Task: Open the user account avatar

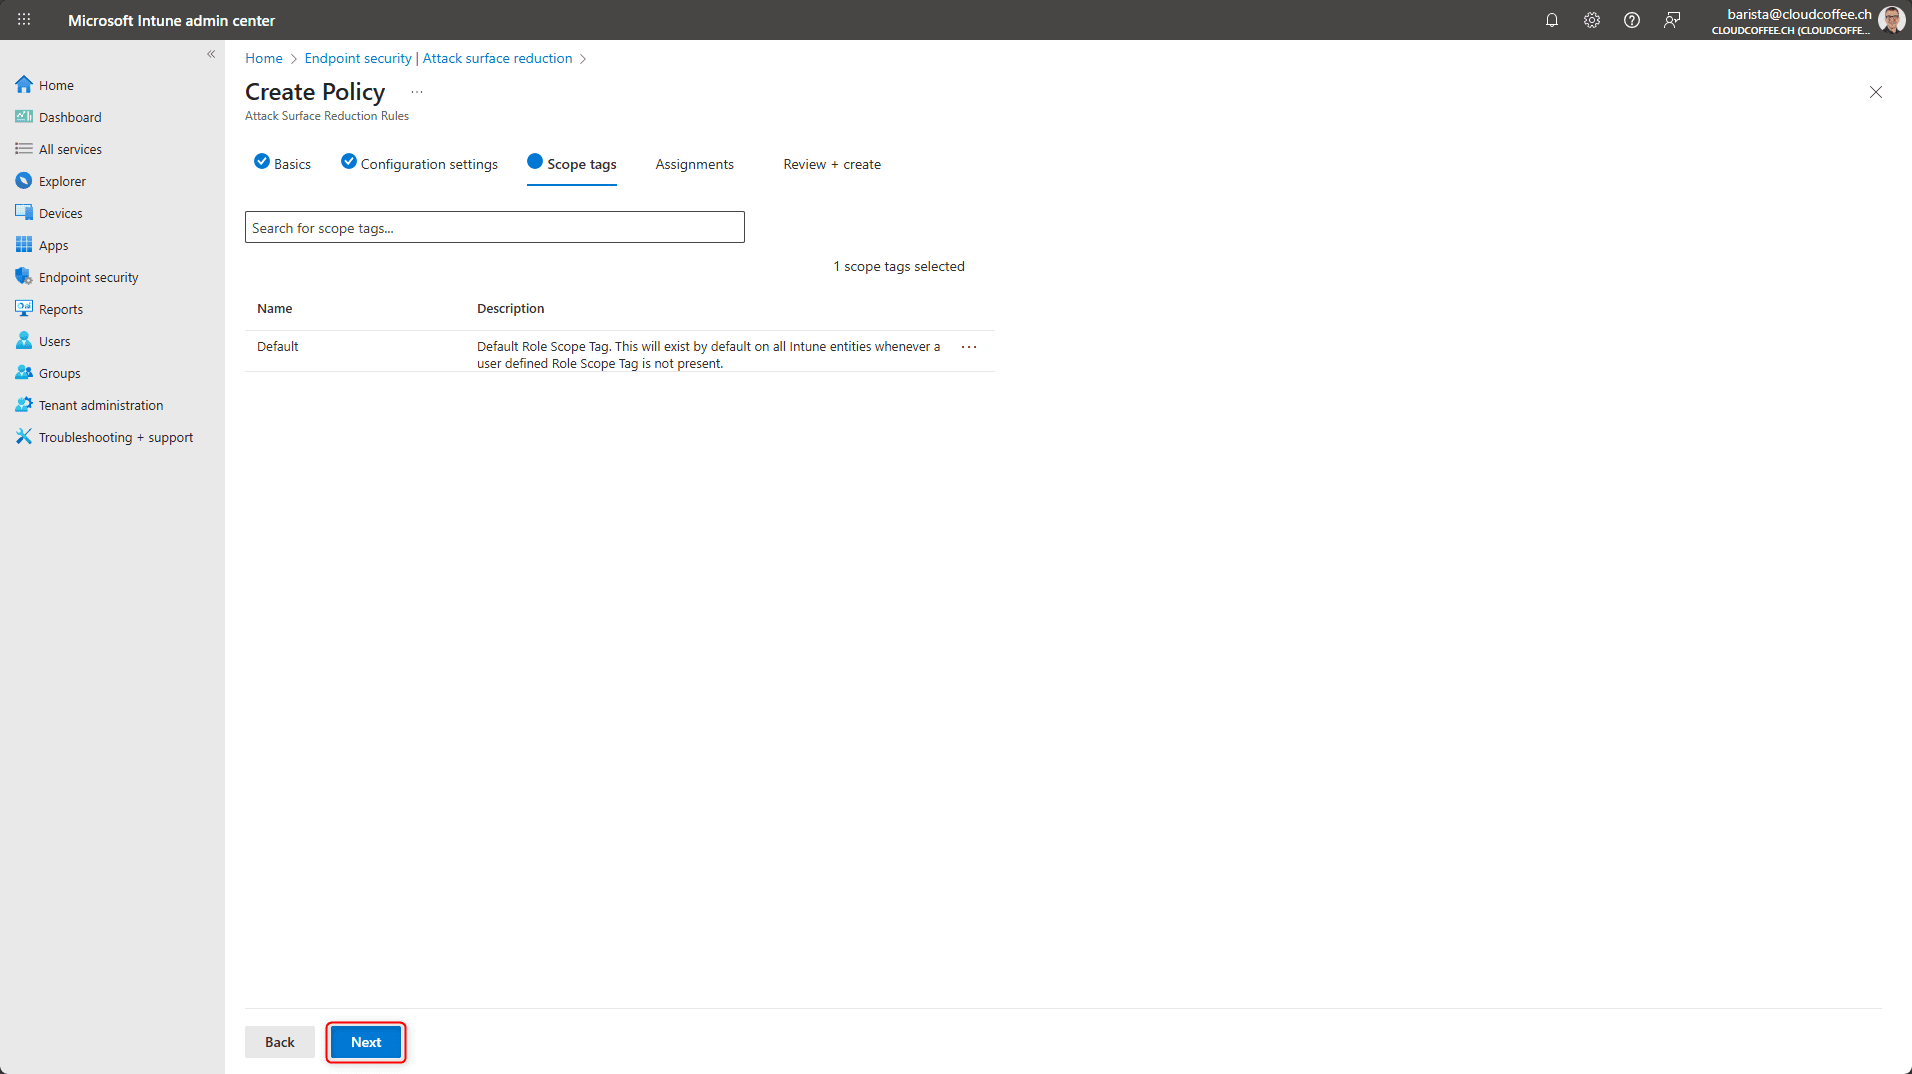Action: point(1890,20)
